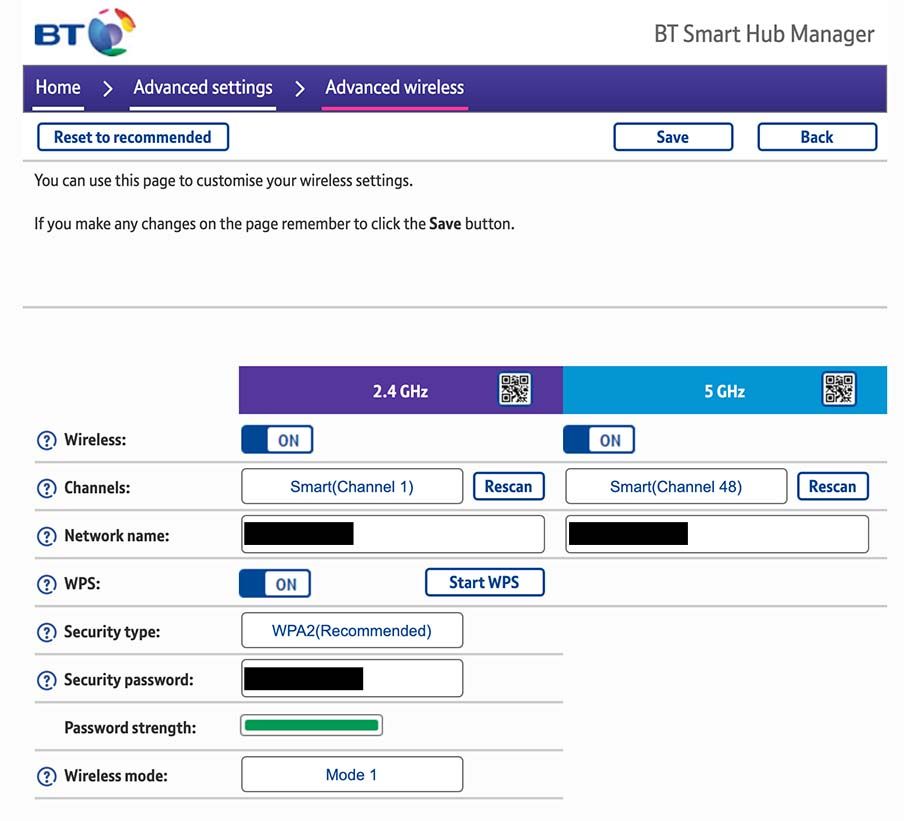Viewport: 904px width, 821px height.
Task: Click the Security password input field
Action: [x=352, y=678]
